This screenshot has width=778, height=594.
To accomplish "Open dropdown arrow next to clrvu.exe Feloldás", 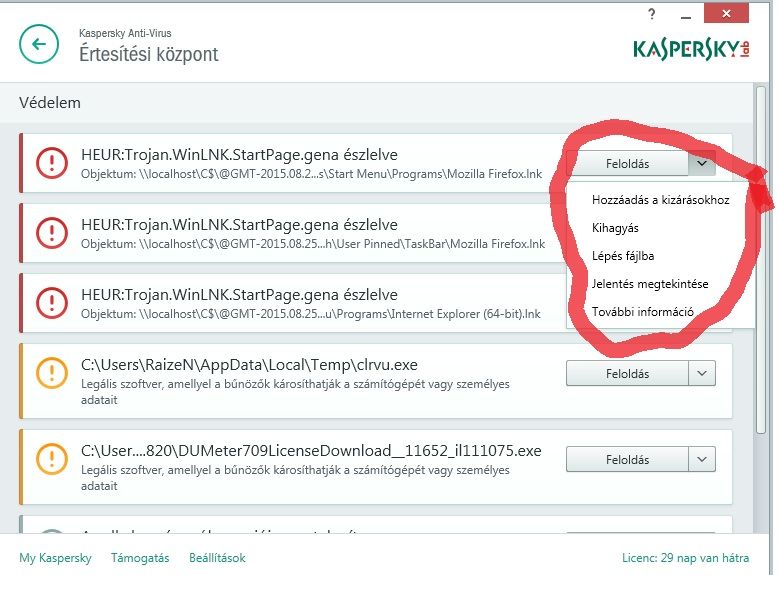I will 702,373.
